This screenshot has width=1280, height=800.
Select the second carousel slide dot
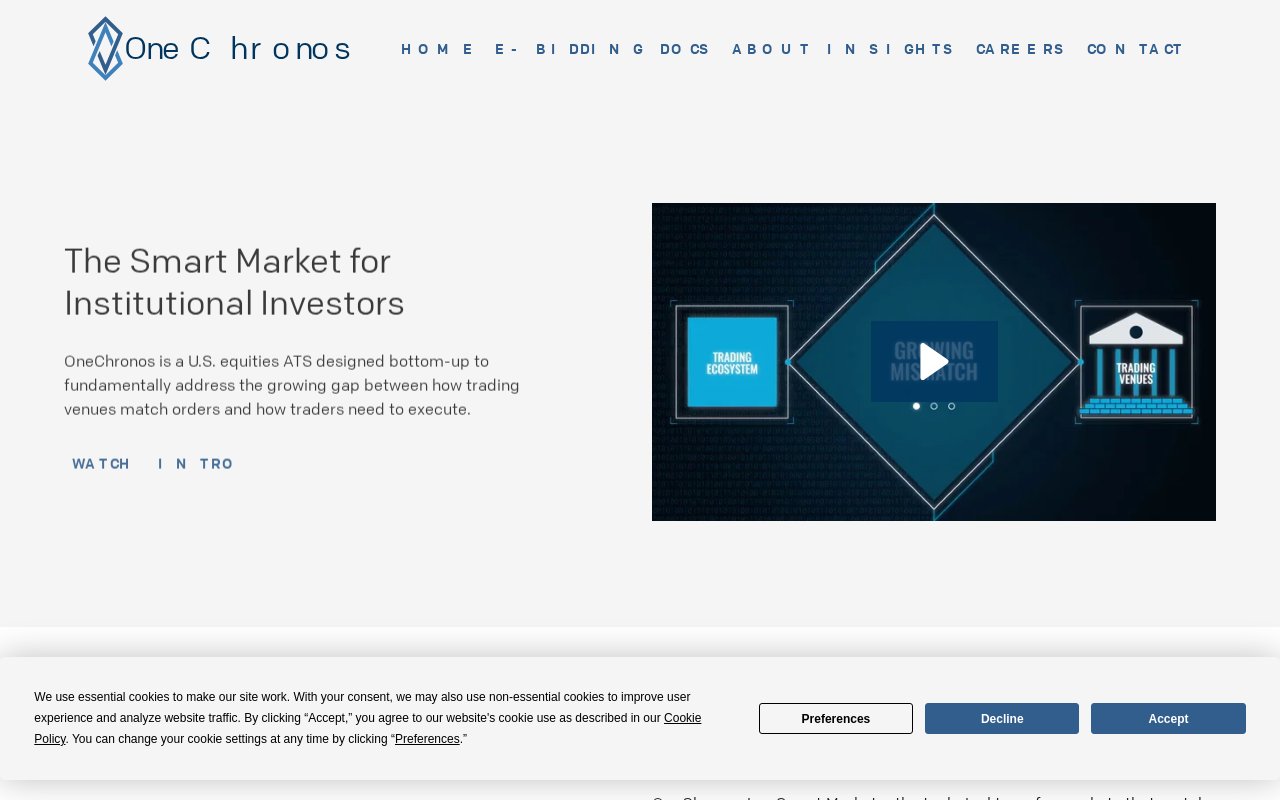[934, 406]
